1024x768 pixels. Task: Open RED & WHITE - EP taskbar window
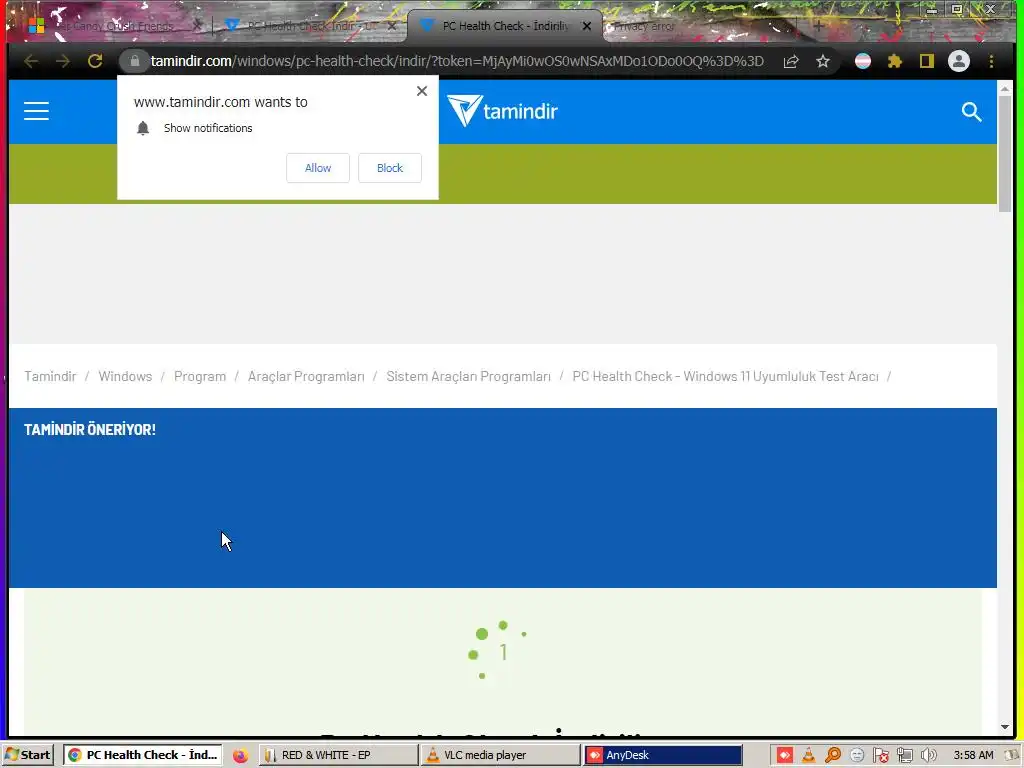(x=338, y=755)
